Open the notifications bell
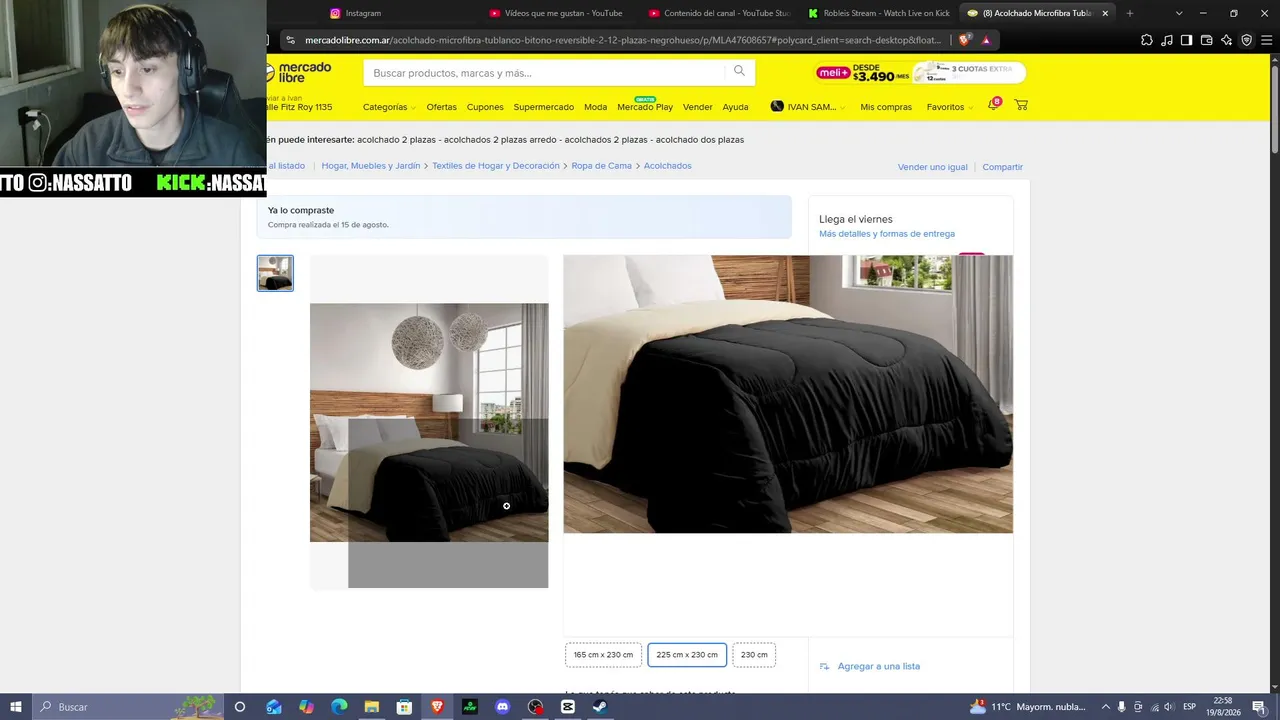Screen dimensions: 1280x720 pyautogui.click(x=993, y=105)
